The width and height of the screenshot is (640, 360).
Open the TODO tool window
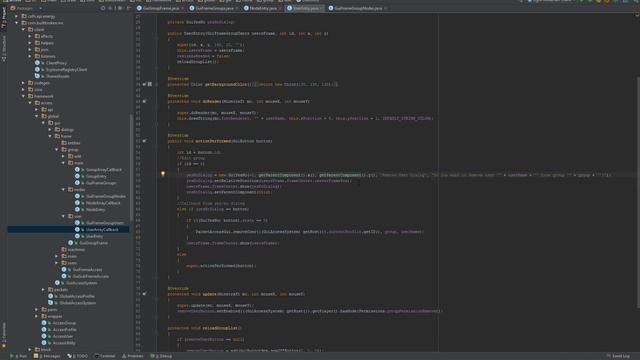point(78,356)
